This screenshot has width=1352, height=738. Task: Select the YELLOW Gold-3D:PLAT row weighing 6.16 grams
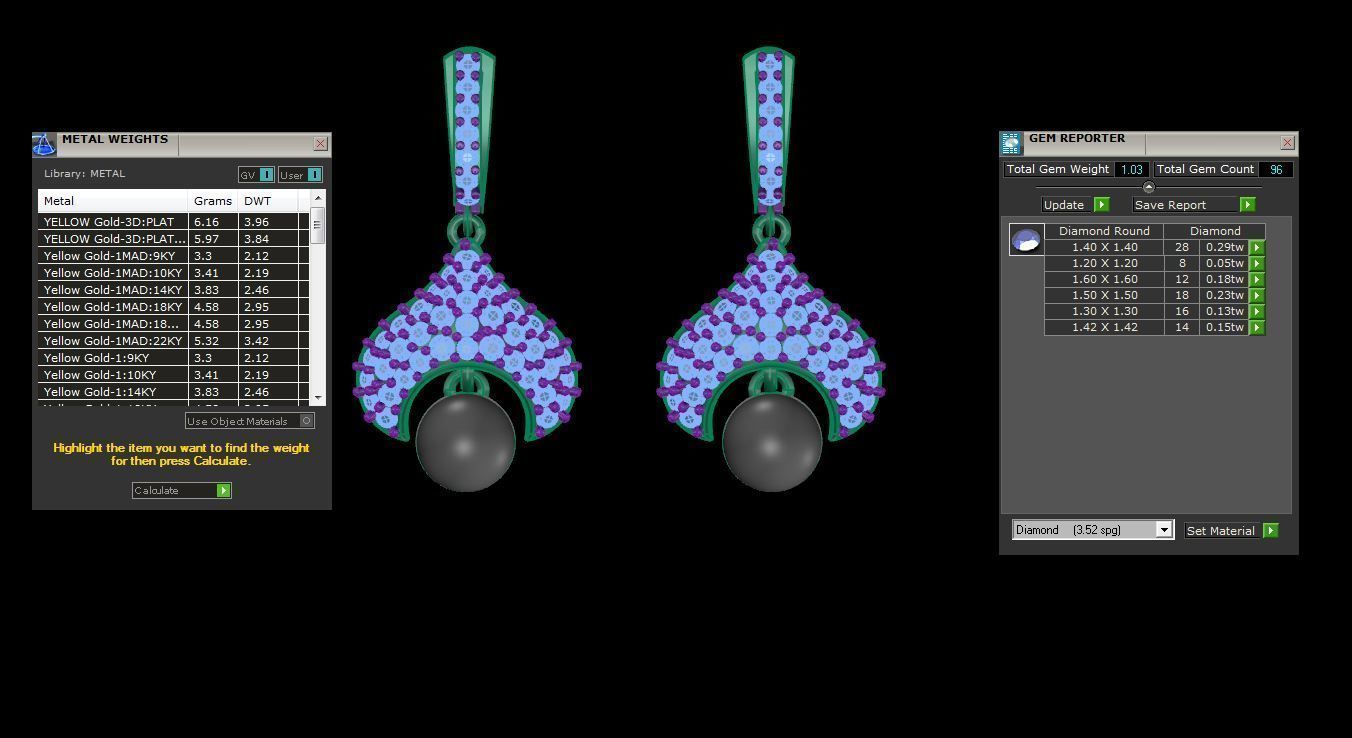(173, 222)
